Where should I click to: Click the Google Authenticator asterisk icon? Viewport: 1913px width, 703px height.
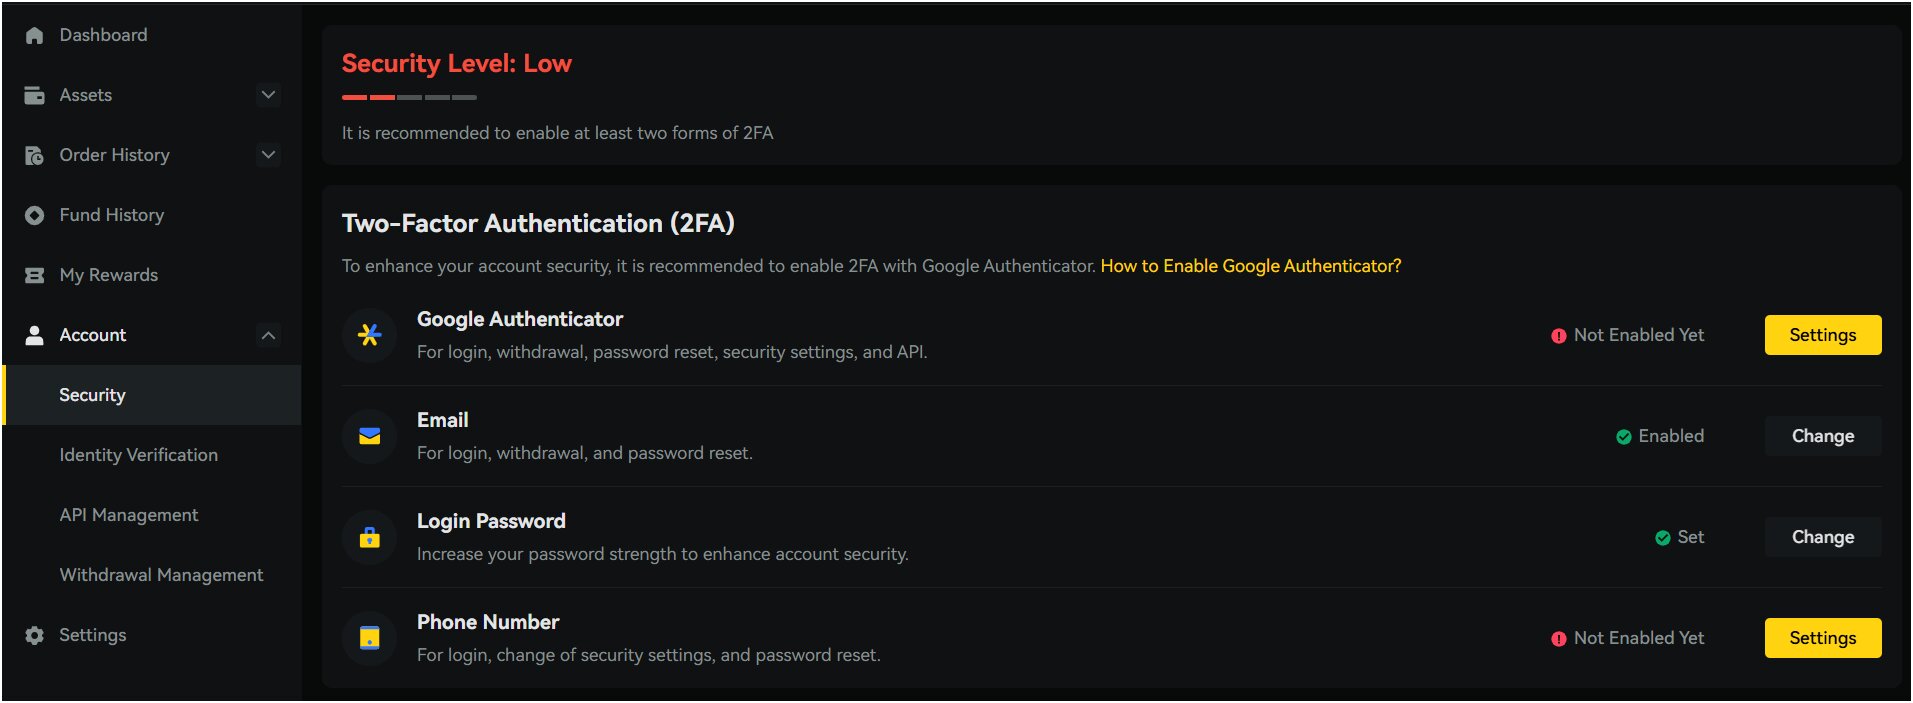[368, 335]
